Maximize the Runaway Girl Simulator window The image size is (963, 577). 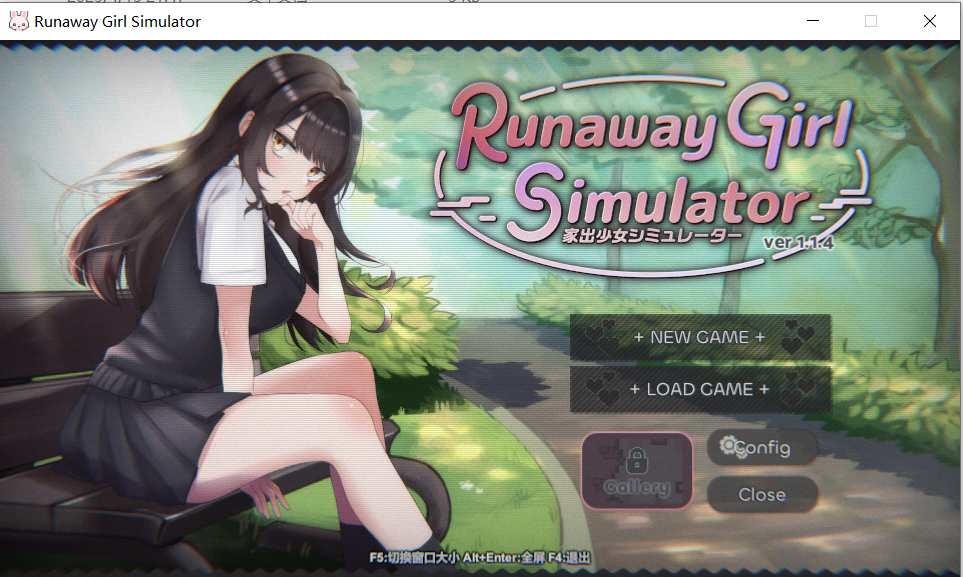point(871,21)
